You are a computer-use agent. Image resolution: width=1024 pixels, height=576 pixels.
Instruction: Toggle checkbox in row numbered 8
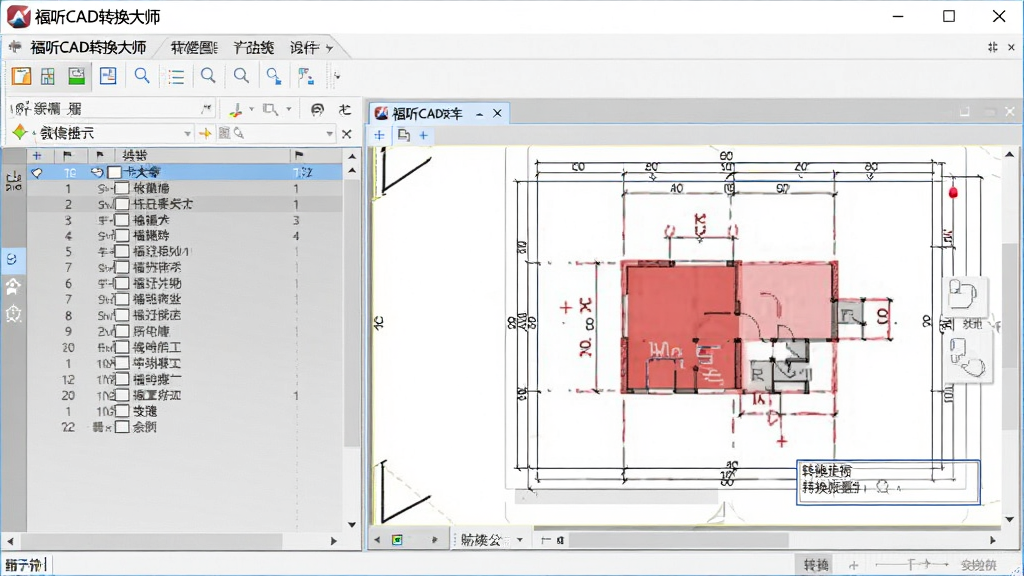pyautogui.click(x=122, y=315)
